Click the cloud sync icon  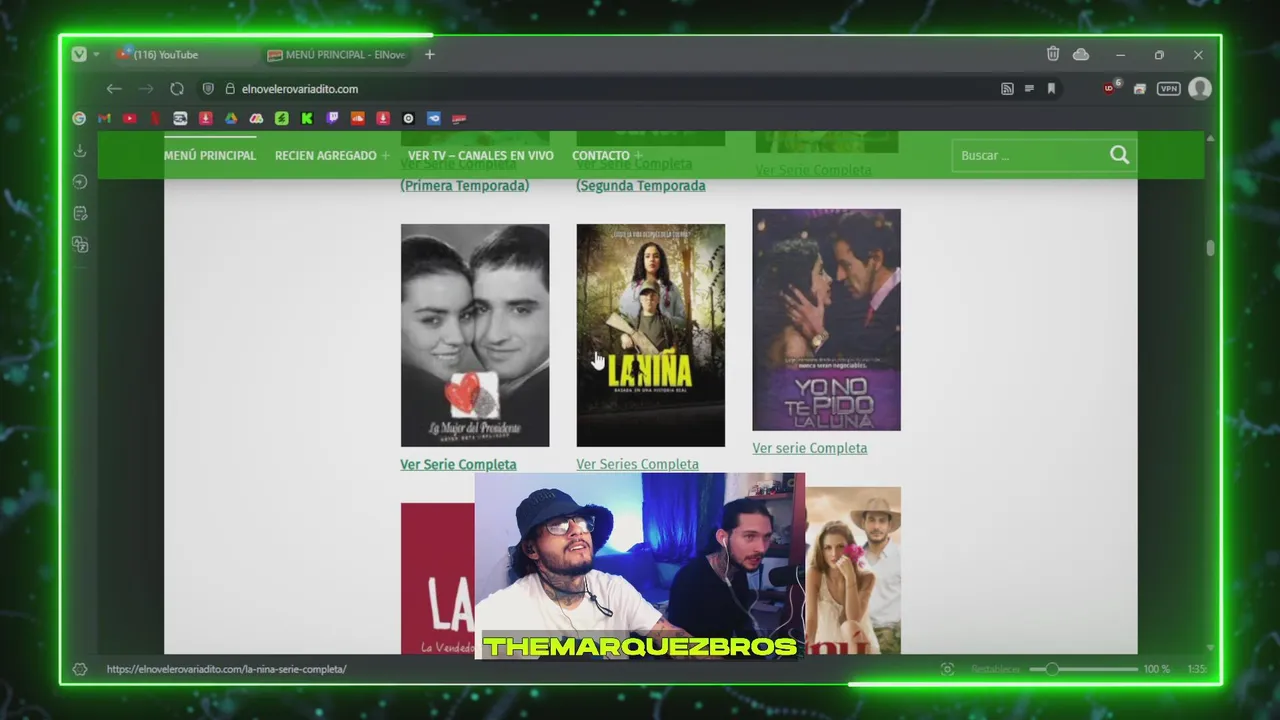1081,54
